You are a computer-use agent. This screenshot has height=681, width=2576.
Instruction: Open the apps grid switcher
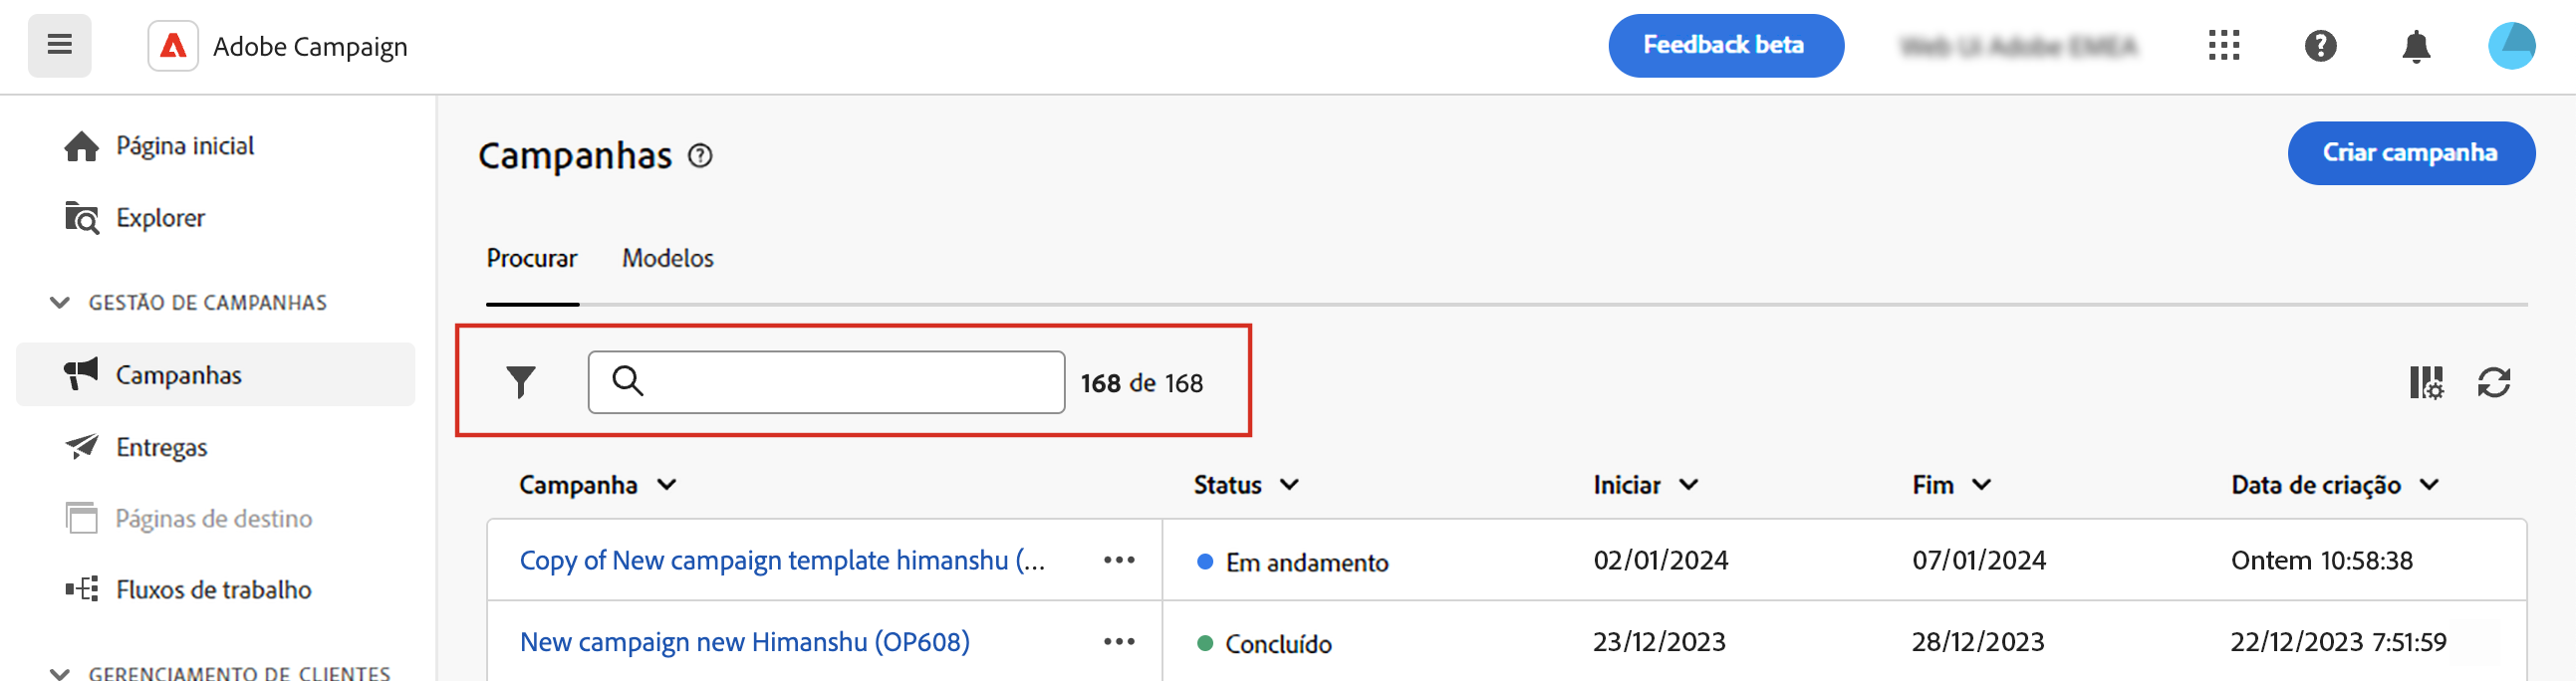[2223, 45]
